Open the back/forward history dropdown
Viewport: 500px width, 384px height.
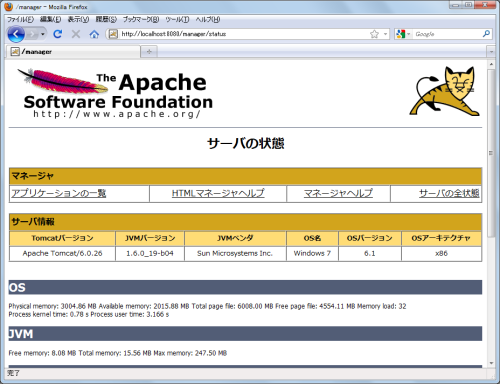pos(43,34)
